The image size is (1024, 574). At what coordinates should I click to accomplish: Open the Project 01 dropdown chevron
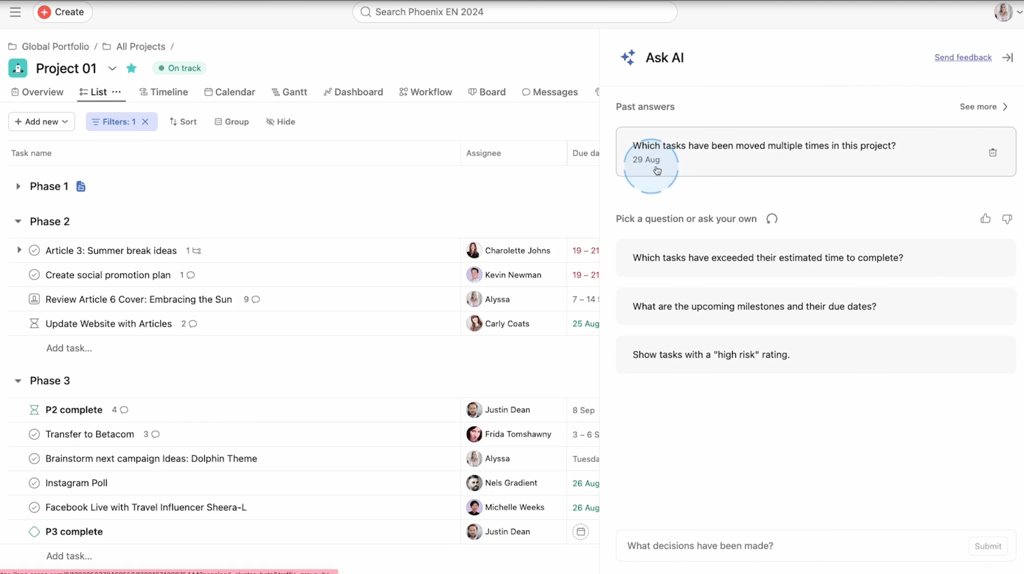[x=112, y=68]
